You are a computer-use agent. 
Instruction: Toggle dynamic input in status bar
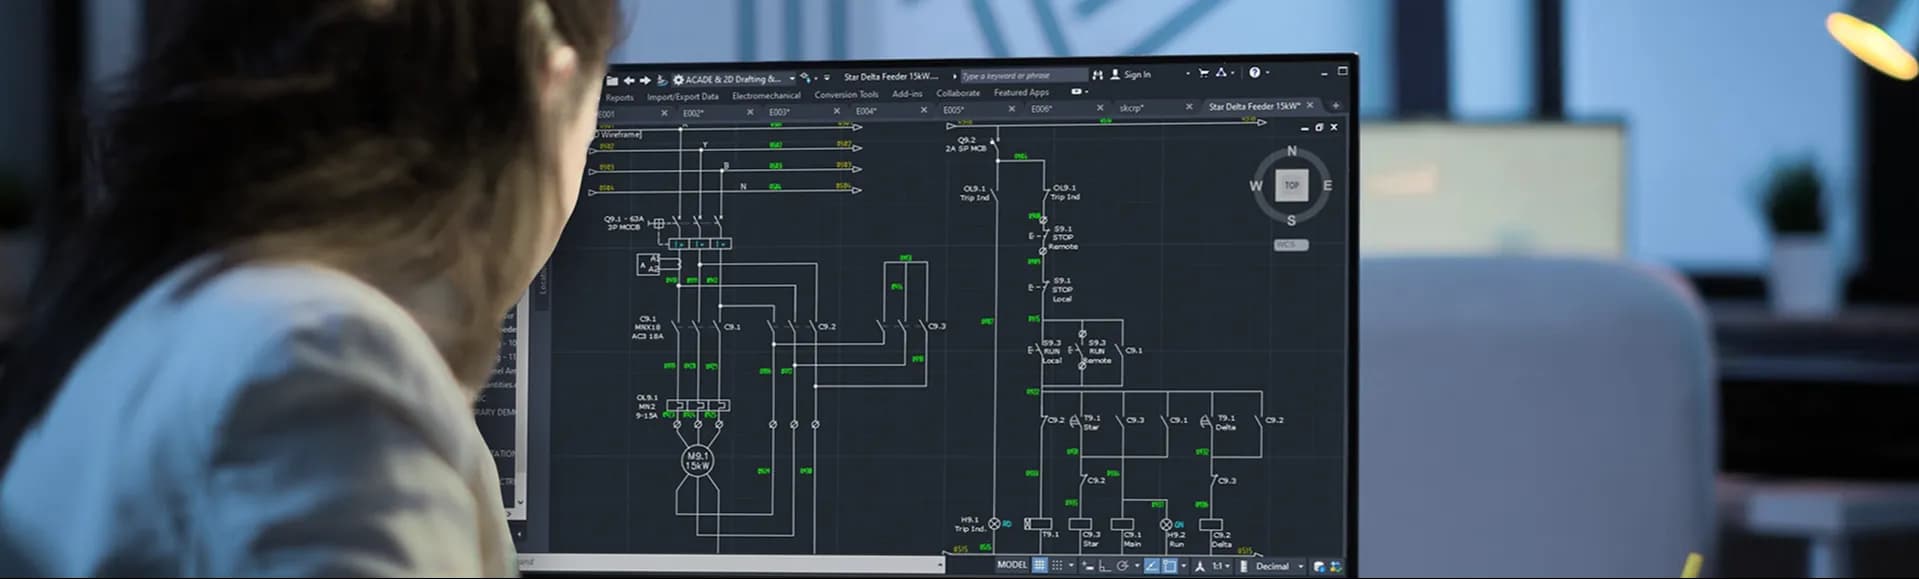click(x=1088, y=566)
